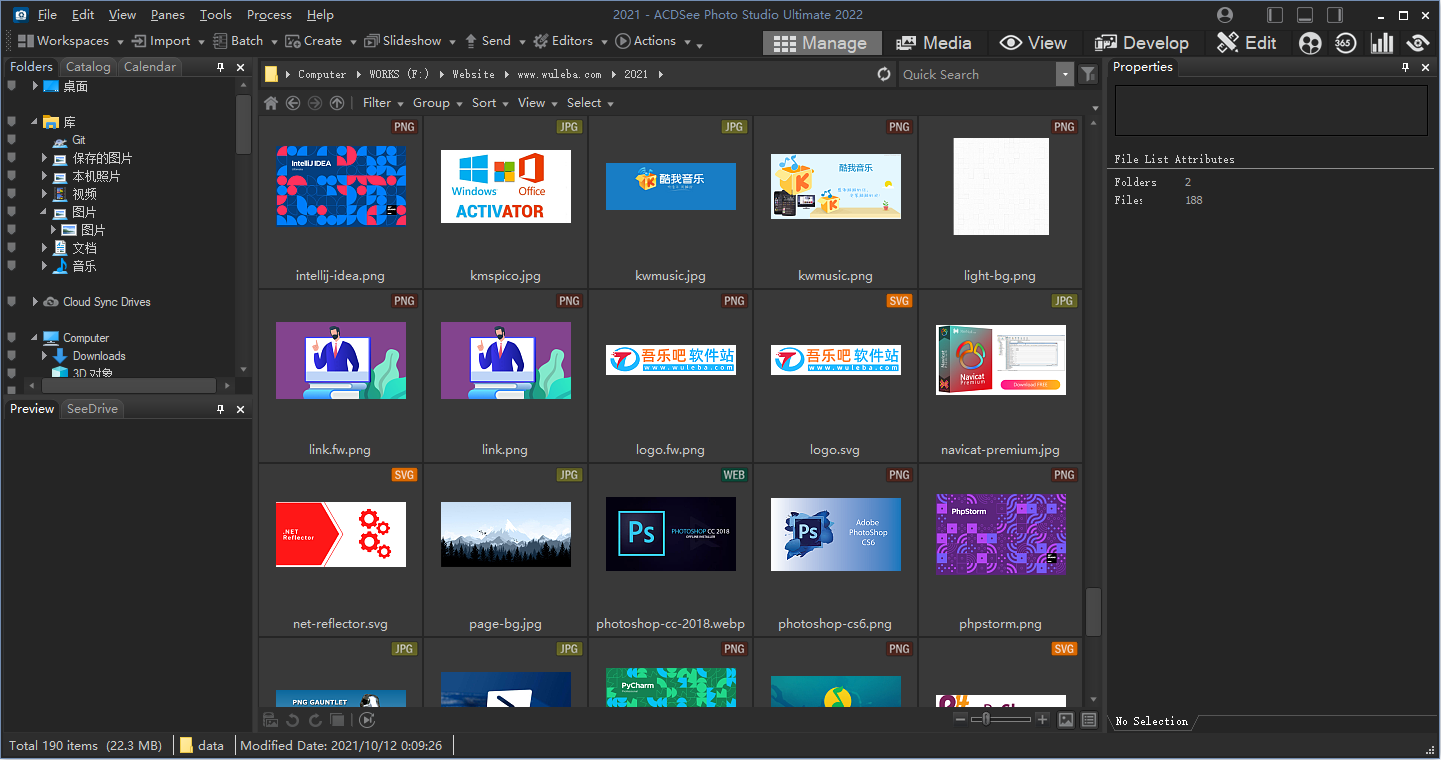Viewport: 1441px width, 760px height.
Task: Start slideshow from bottom toolbar play icon
Action: [x=367, y=720]
